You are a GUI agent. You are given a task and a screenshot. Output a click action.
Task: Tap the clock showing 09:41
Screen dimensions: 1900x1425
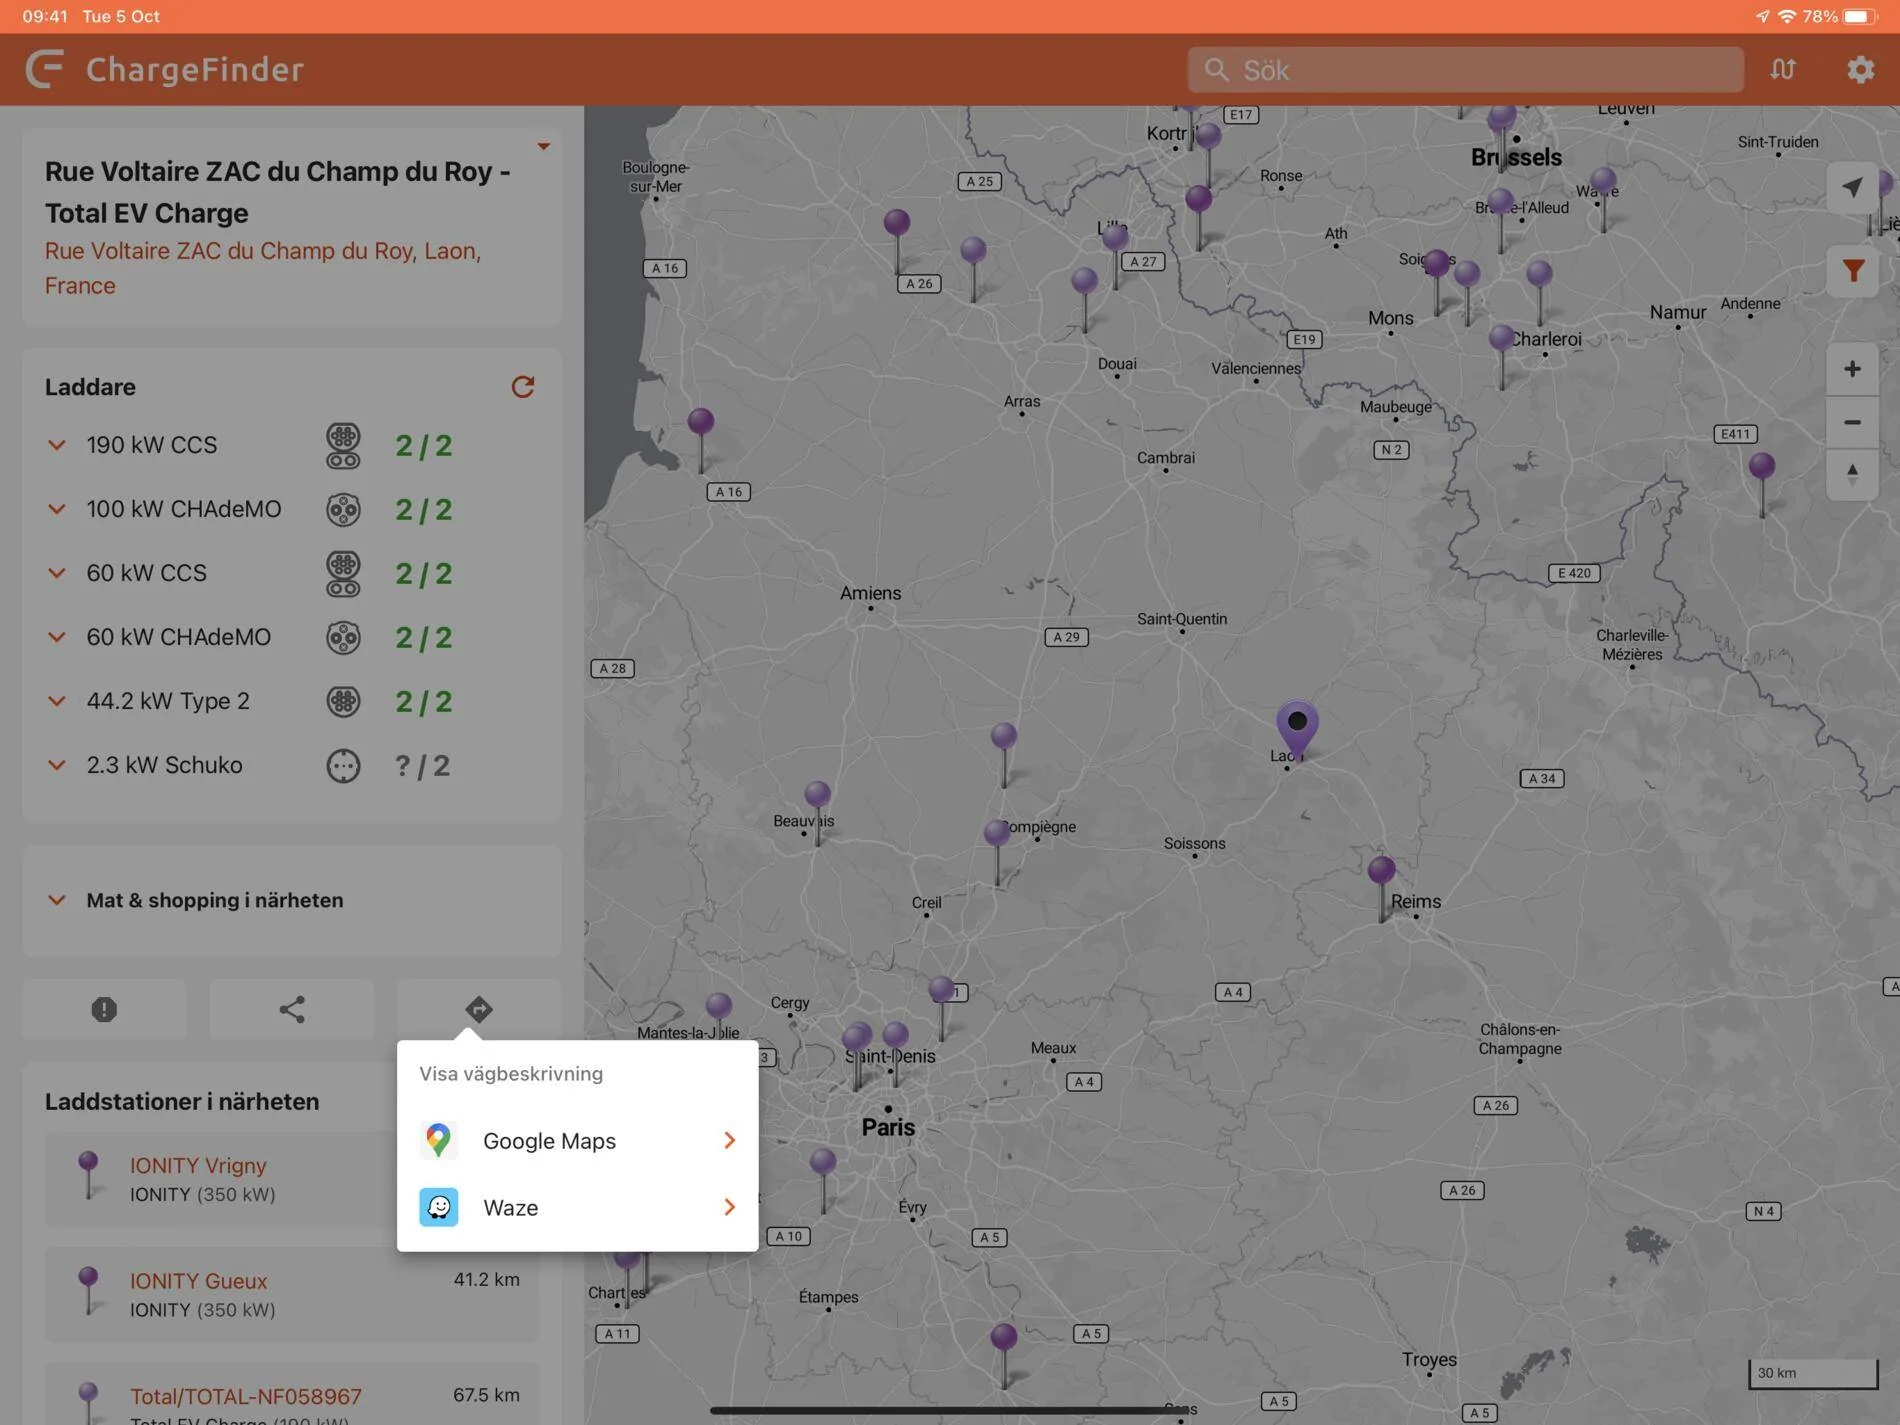(45, 16)
